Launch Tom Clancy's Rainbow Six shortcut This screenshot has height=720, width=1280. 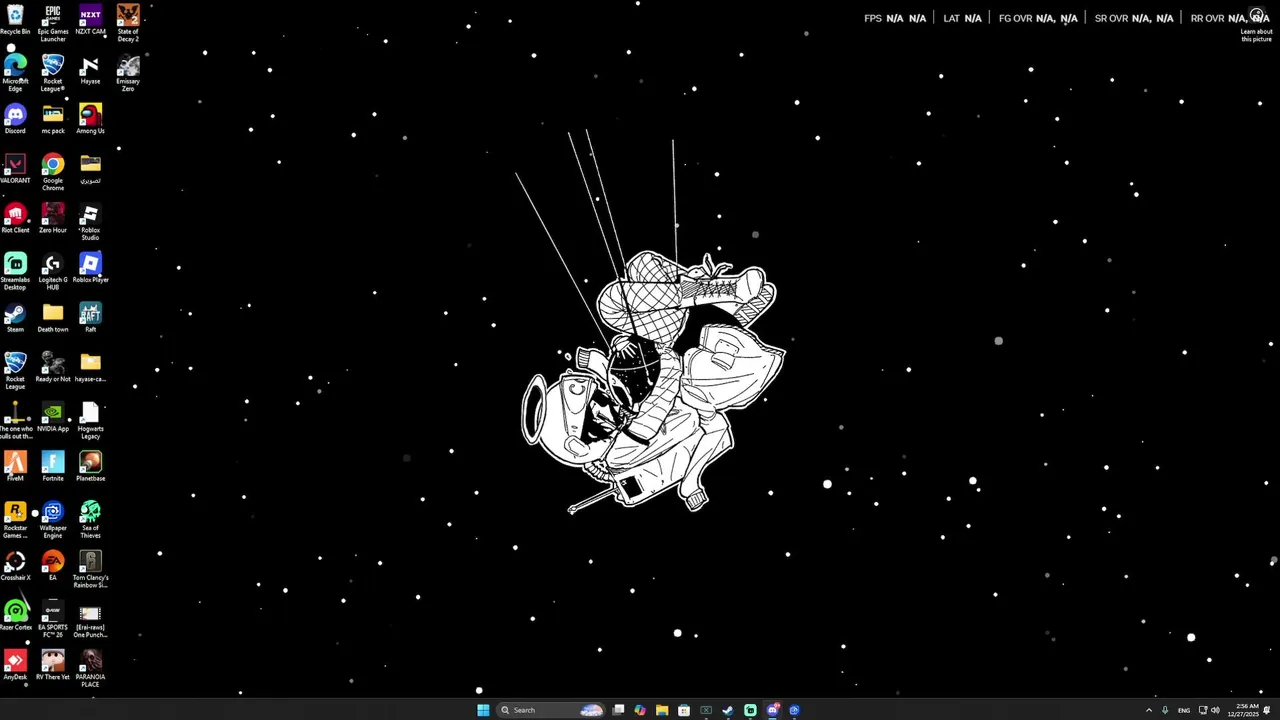click(x=90, y=570)
